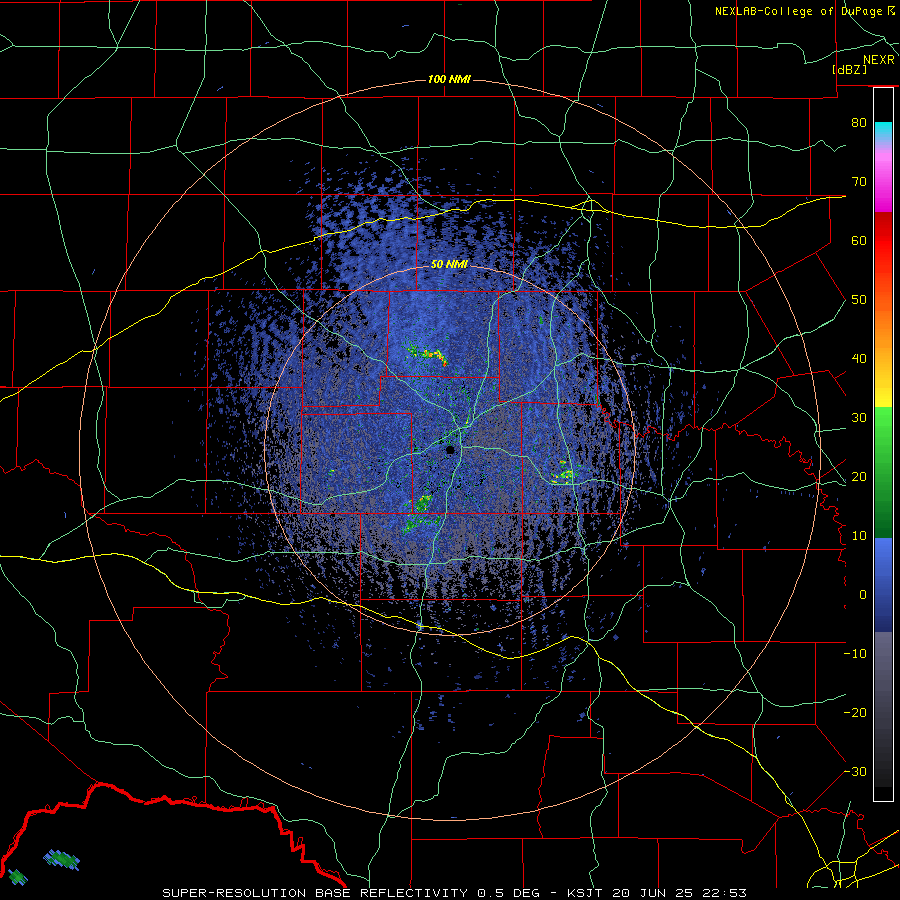Viewport: 900px width, 900px height.
Task: Click the 40 value on the dBZ scale
Action: click(x=859, y=359)
